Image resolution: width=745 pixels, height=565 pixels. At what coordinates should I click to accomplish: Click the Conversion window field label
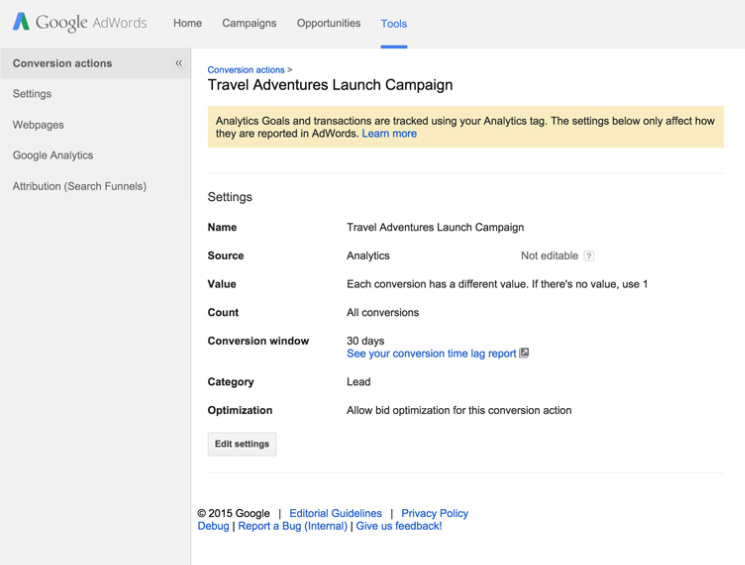[258, 341]
